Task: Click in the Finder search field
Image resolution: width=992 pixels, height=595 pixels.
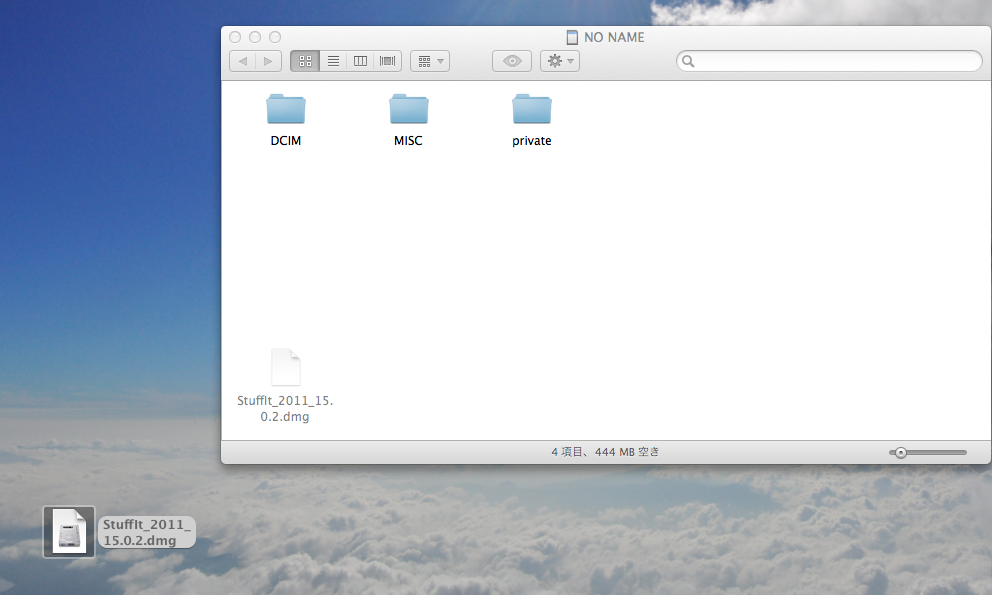Action: [829, 61]
